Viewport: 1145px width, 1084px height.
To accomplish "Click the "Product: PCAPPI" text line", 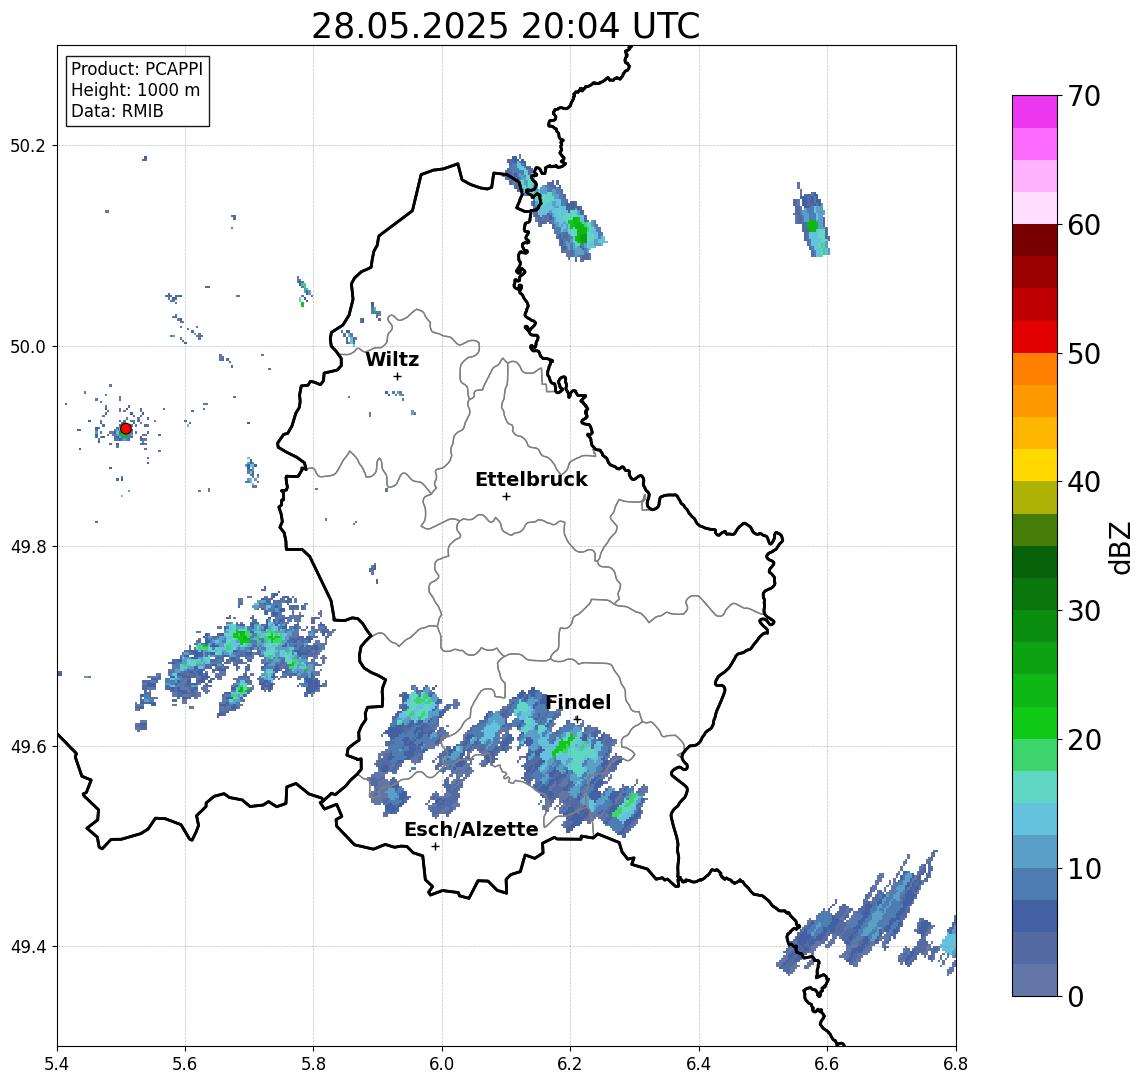I will coord(137,69).
